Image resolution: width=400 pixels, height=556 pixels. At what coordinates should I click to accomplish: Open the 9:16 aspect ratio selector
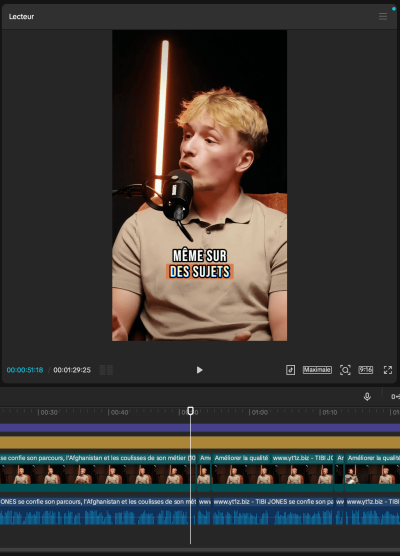point(366,370)
